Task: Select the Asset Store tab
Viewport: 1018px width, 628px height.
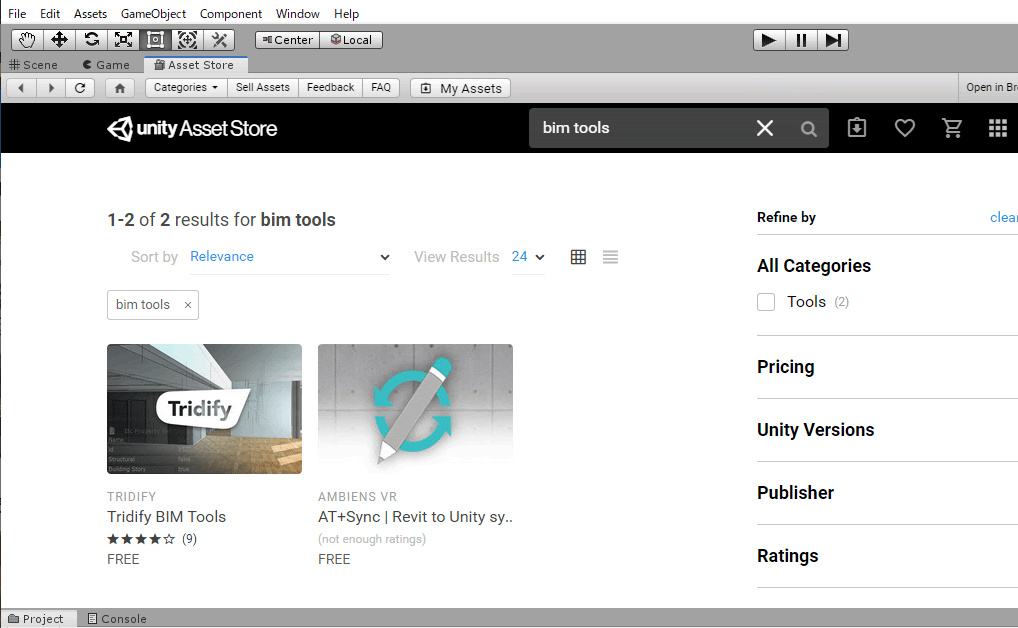Action: coord(195,65)
